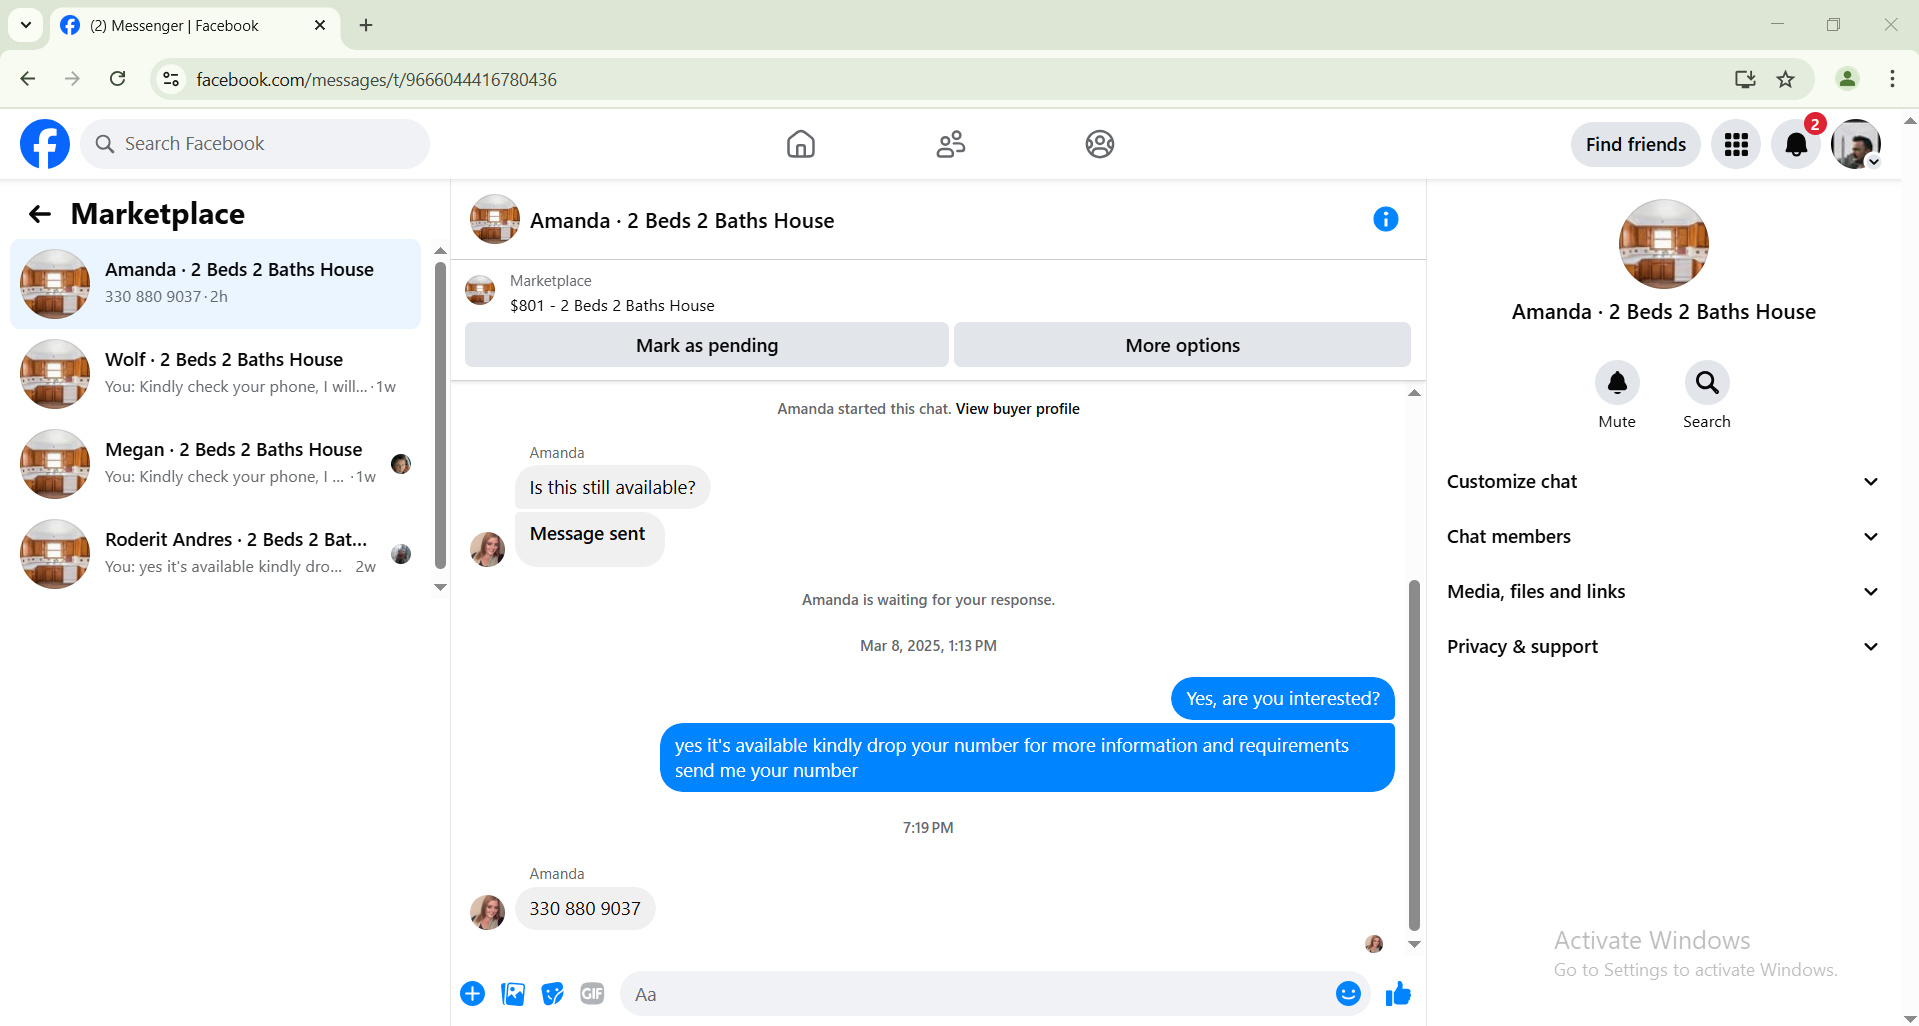Click Amanda's avatar beside 330 880 9037
The width and height of the screenshot is (1919, 1026).
coord(488,912)
